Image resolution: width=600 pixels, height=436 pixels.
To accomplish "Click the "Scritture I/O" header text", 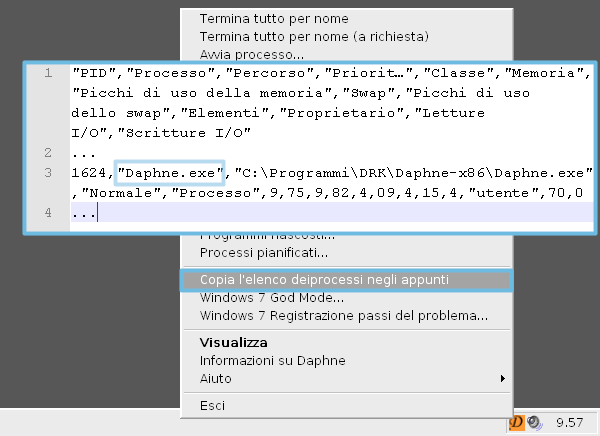I will (x=184, y=133).
